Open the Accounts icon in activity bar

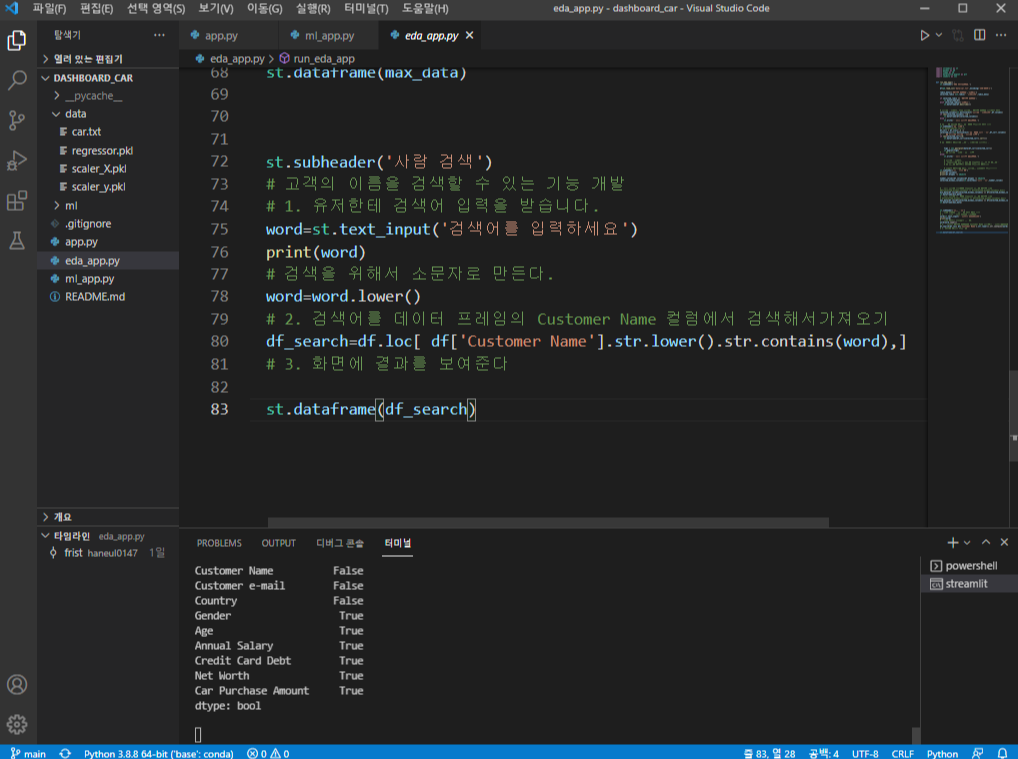[17, 684]
